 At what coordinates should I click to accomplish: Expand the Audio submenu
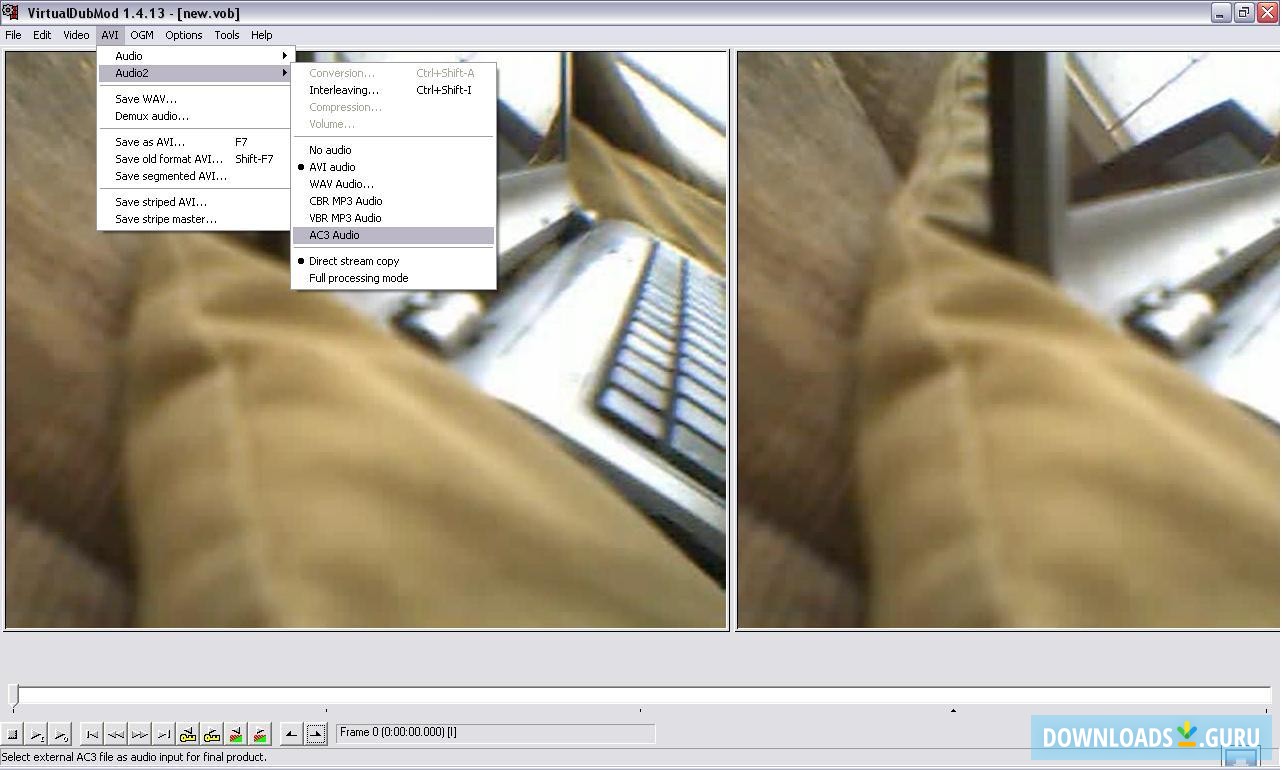pos(195,56)
